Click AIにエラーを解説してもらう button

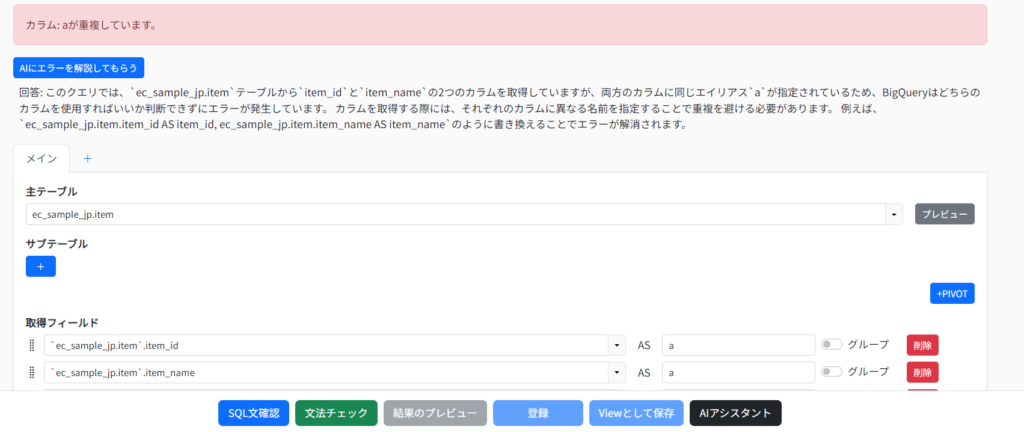pyautogui.click(x=79, y=68)
